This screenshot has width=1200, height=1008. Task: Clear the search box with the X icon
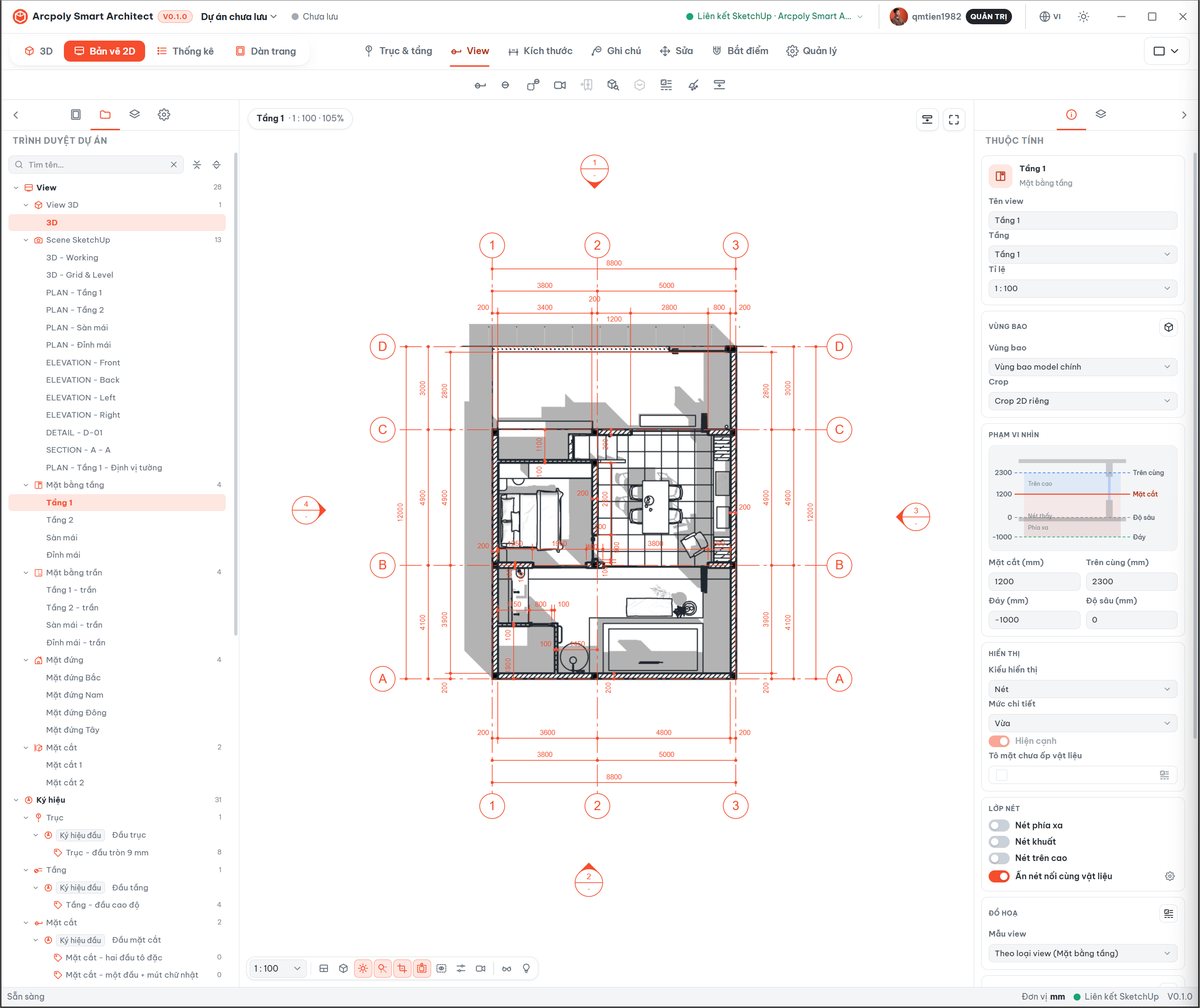(x=173, y=164)
